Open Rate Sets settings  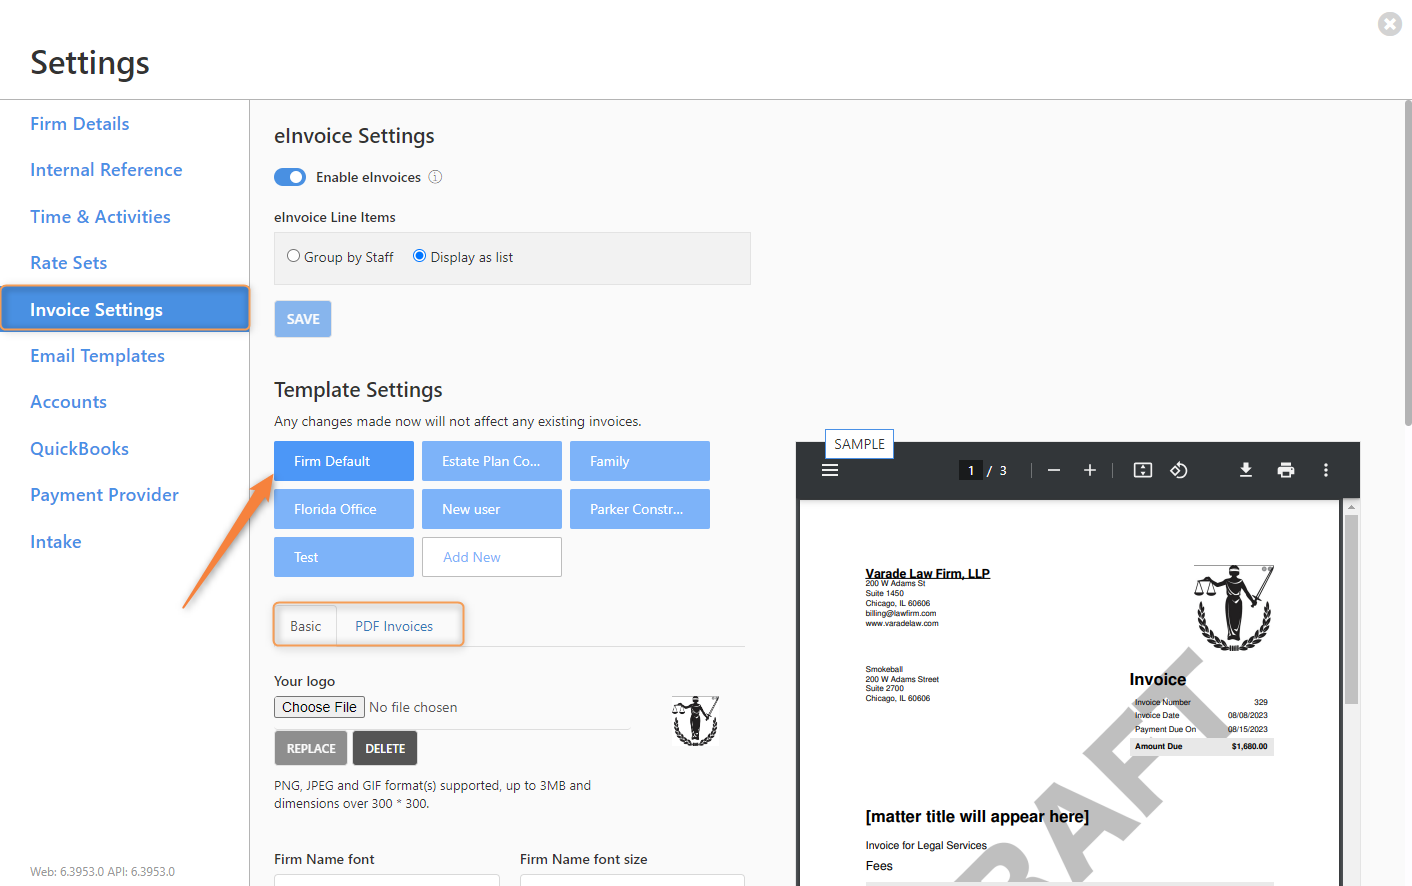68,263
